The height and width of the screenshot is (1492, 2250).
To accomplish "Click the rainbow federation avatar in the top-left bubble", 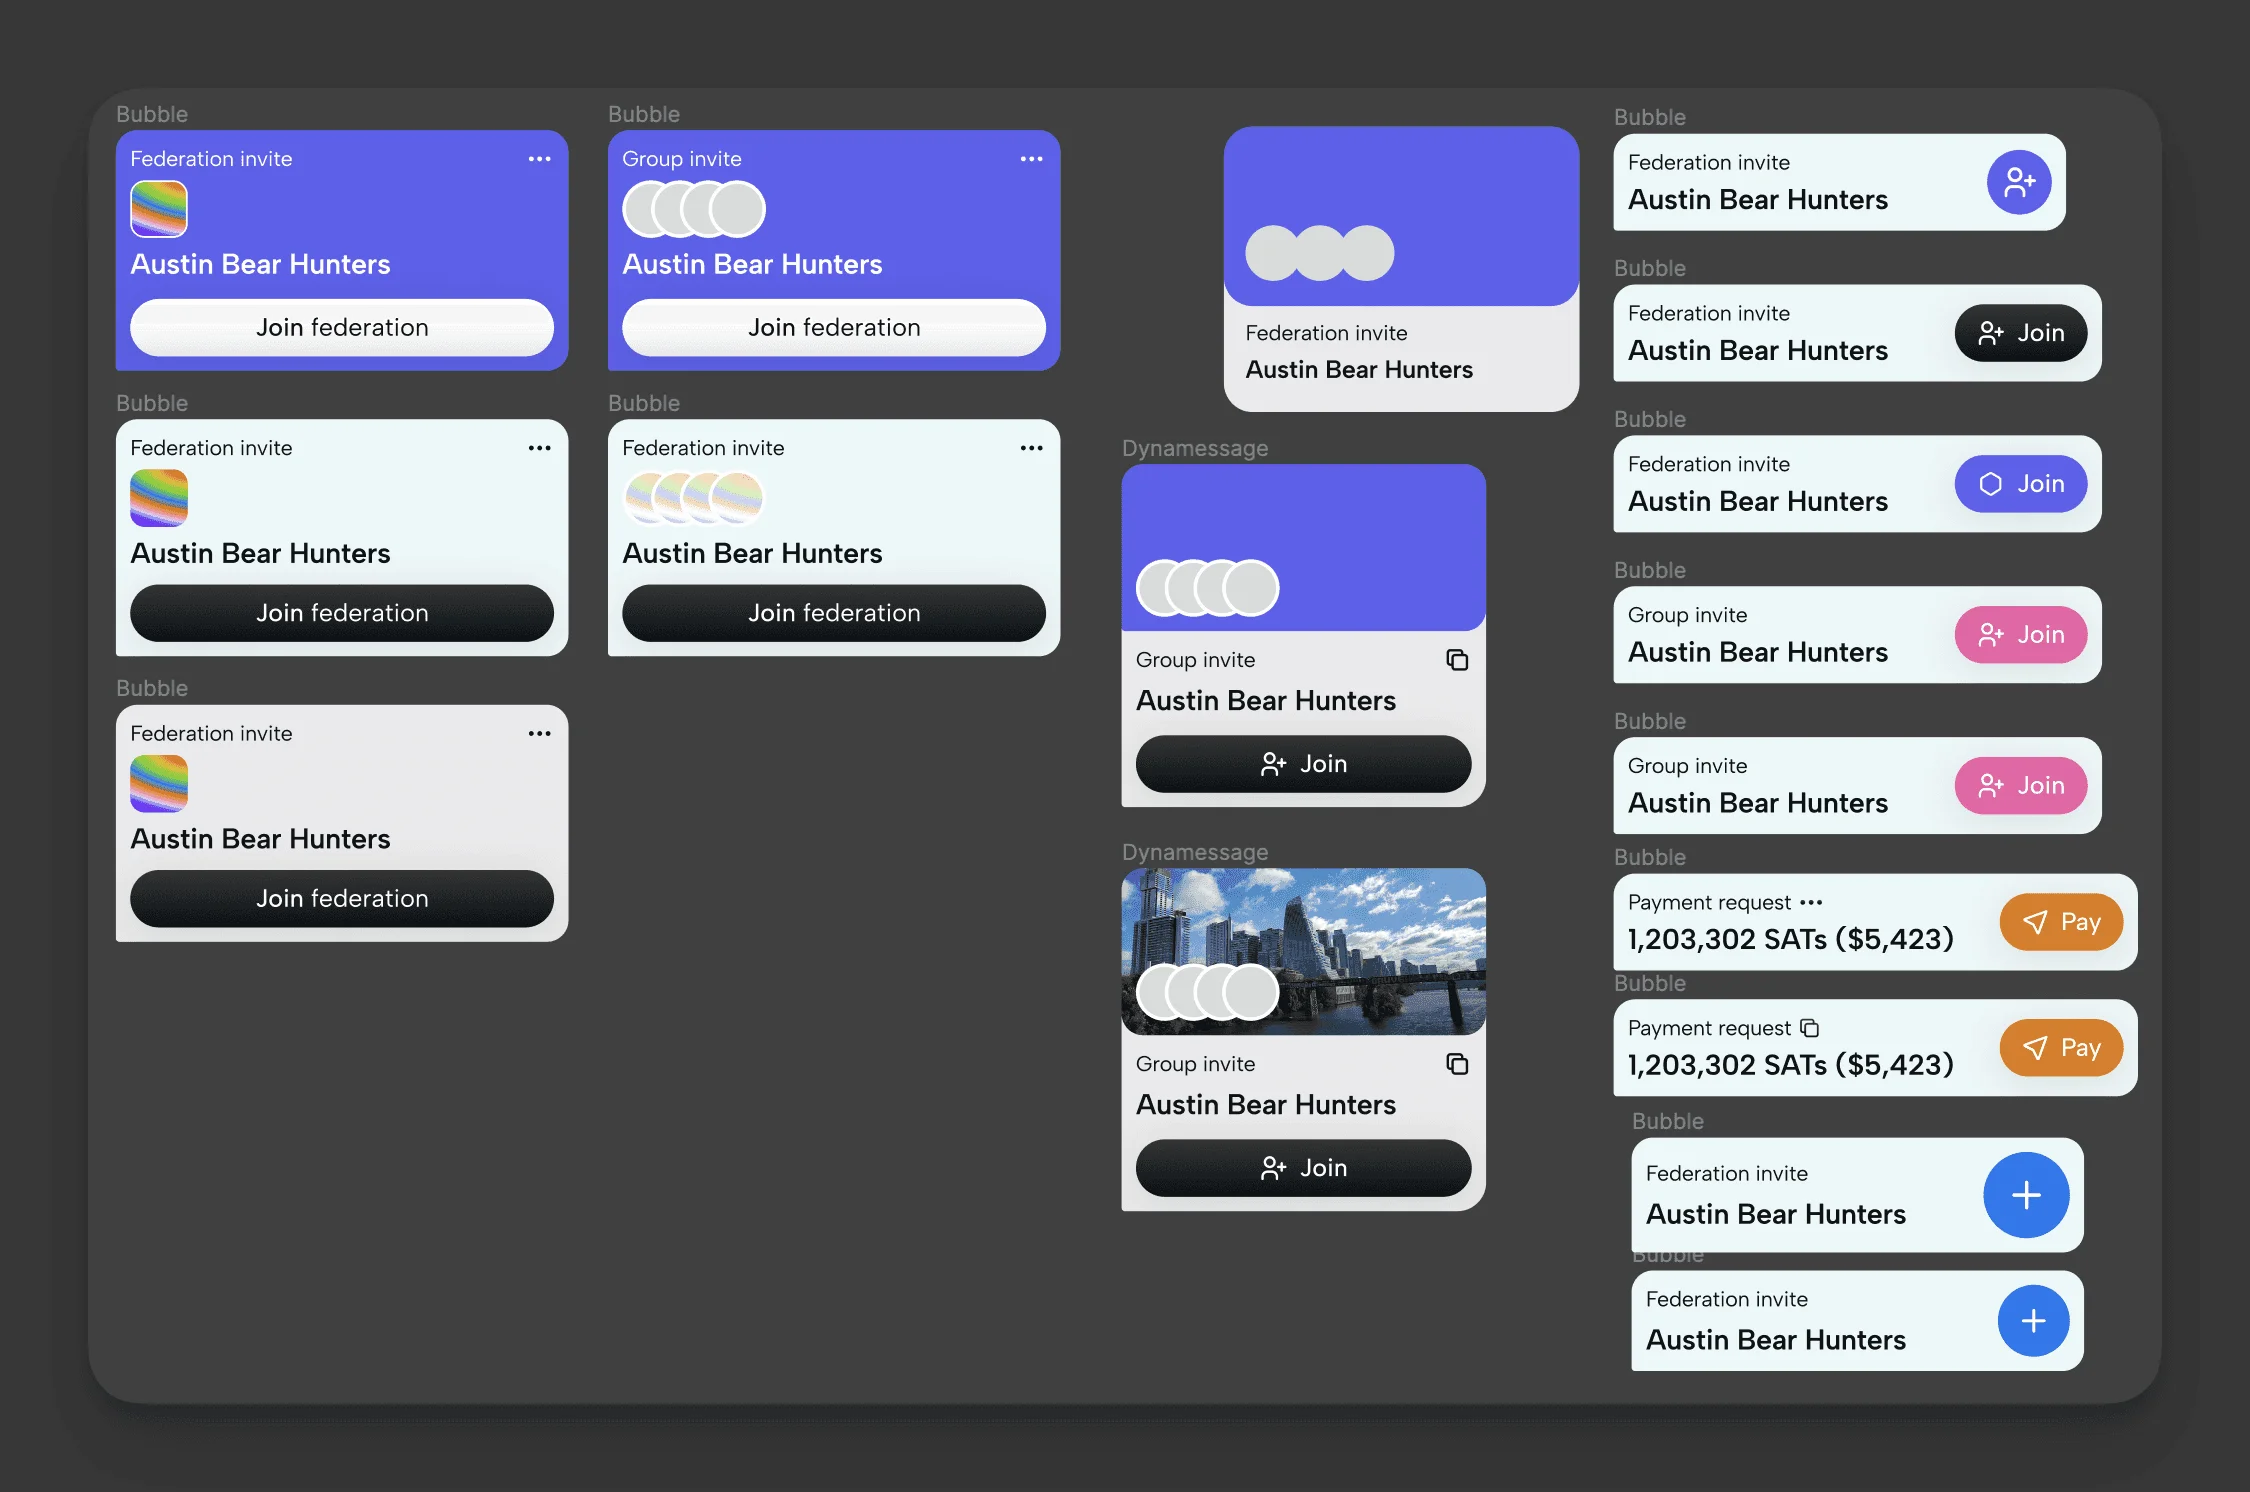I will (157, 209).
